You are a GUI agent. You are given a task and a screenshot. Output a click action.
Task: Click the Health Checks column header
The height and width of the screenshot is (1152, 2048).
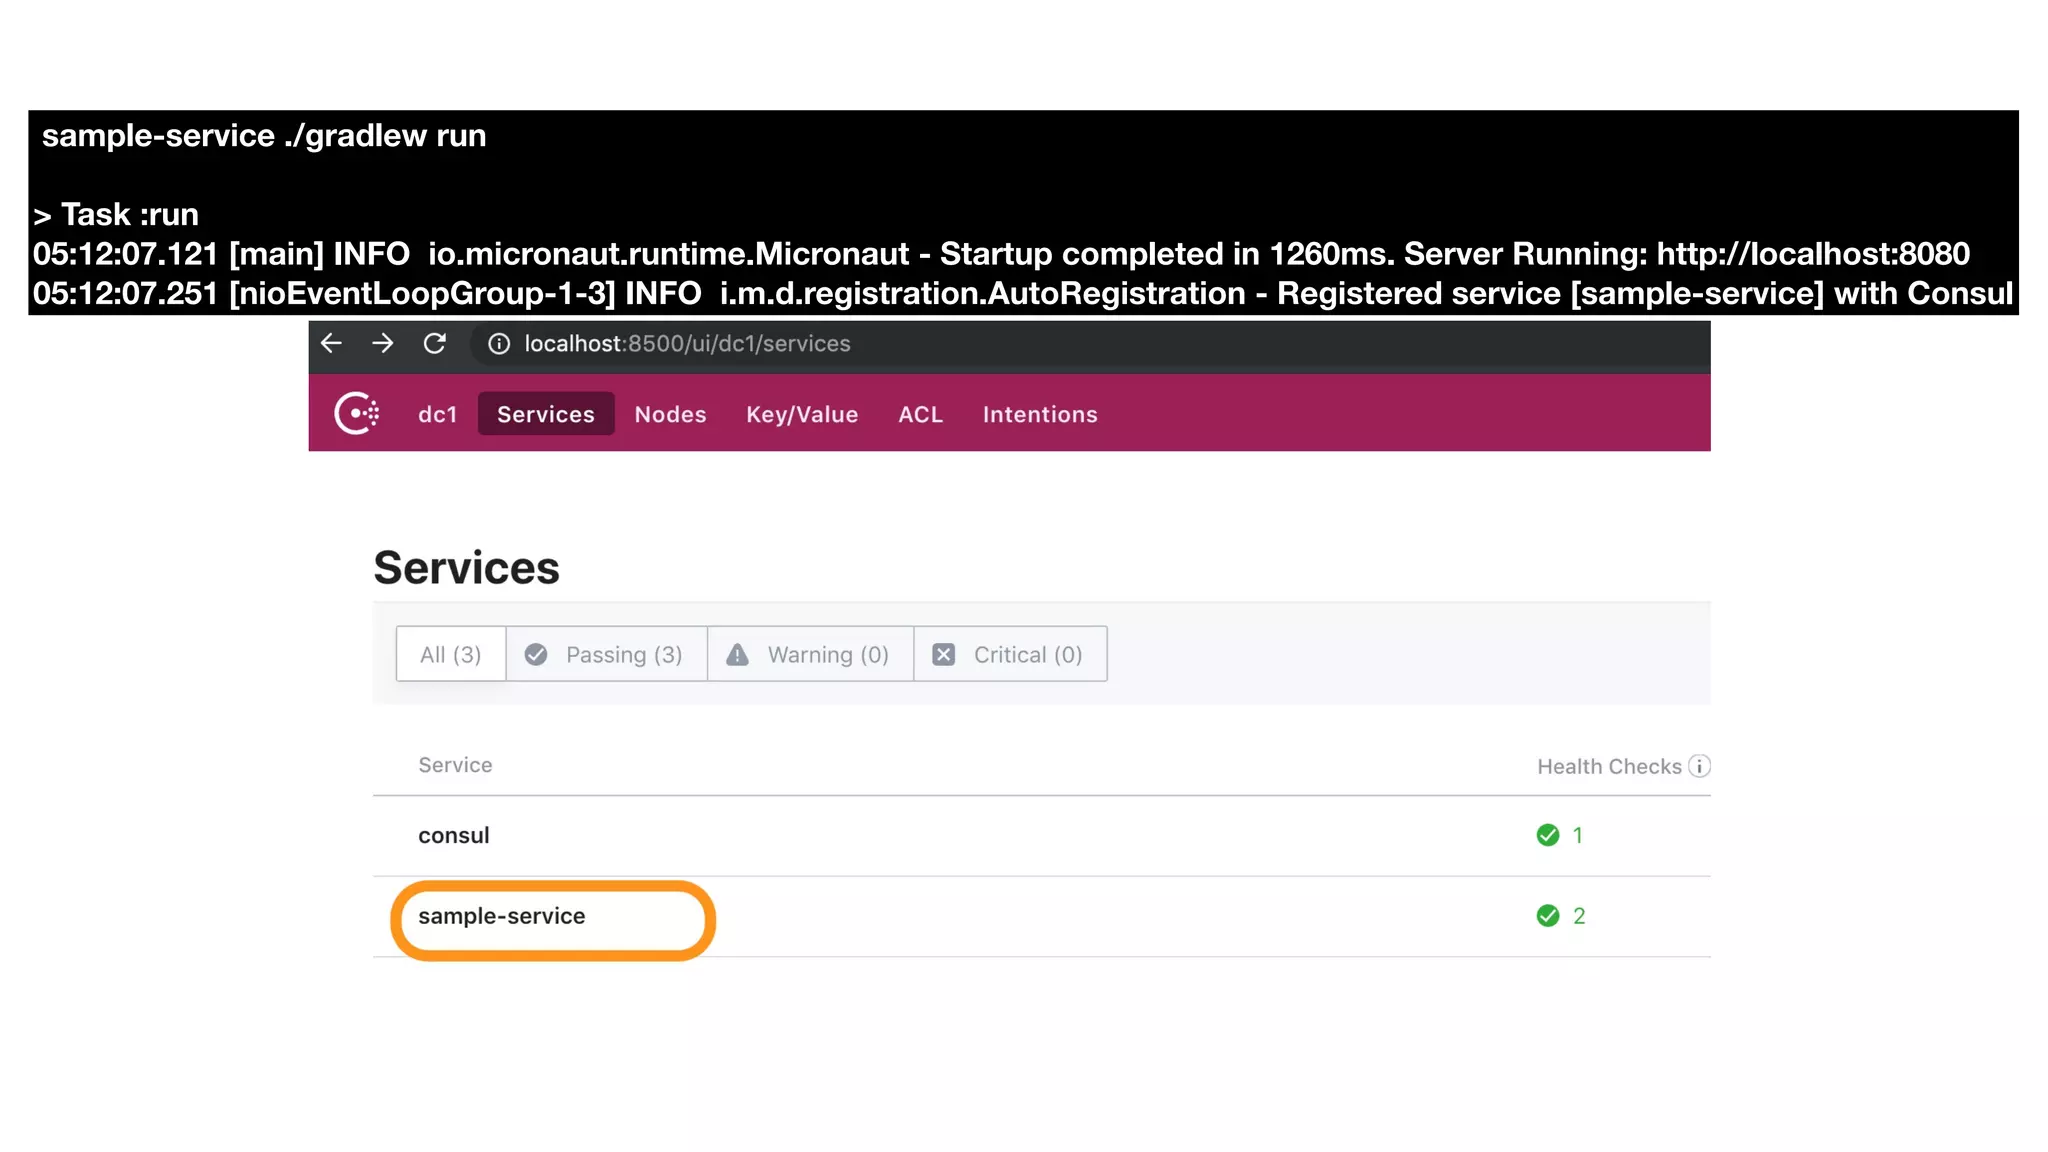tap(1609, 767)
